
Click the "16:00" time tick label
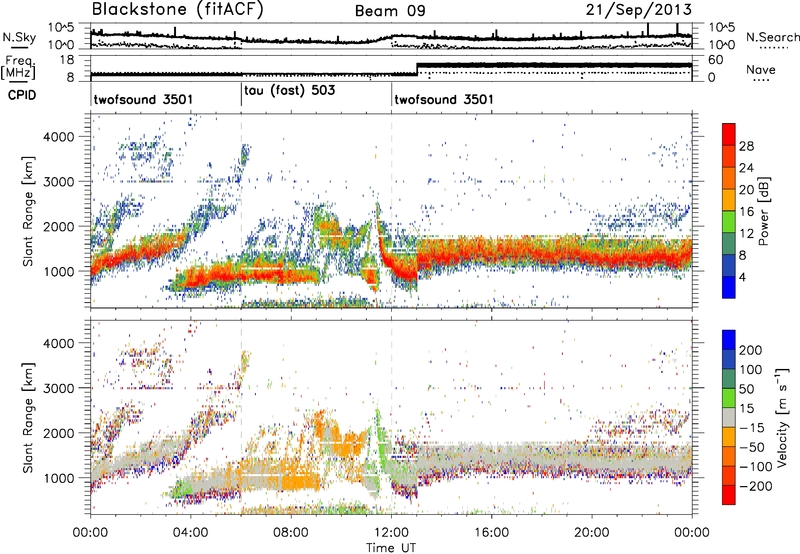tap(491, 533)
